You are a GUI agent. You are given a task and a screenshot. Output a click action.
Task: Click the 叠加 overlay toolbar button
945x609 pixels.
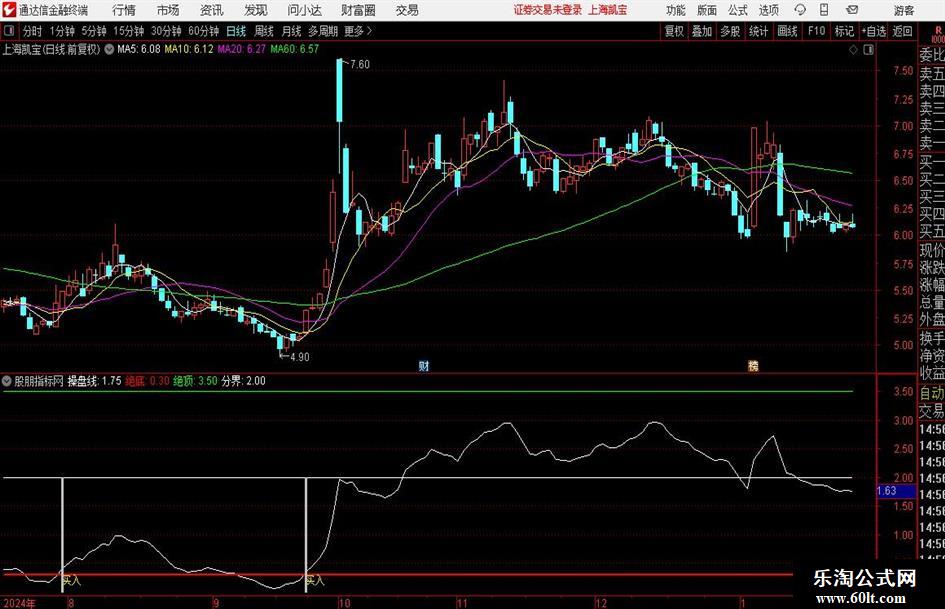[x=702, y=31]
